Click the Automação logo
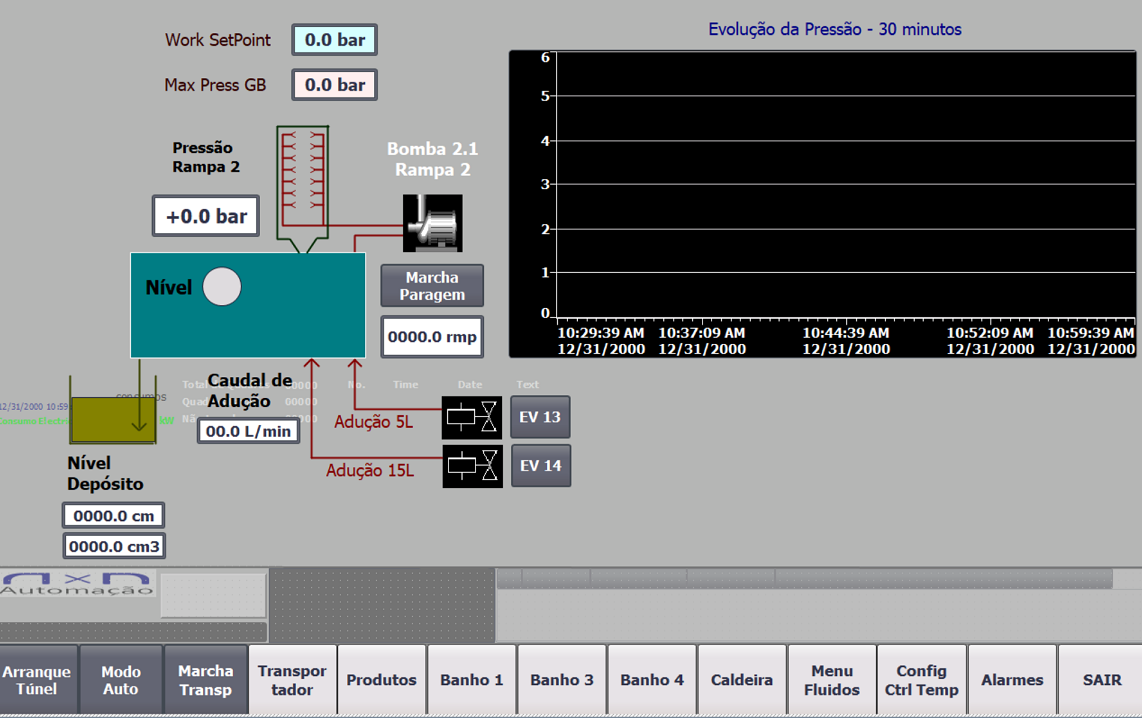Image resolution: width=1142 pixels, height=718 pixels. [78, 584]
